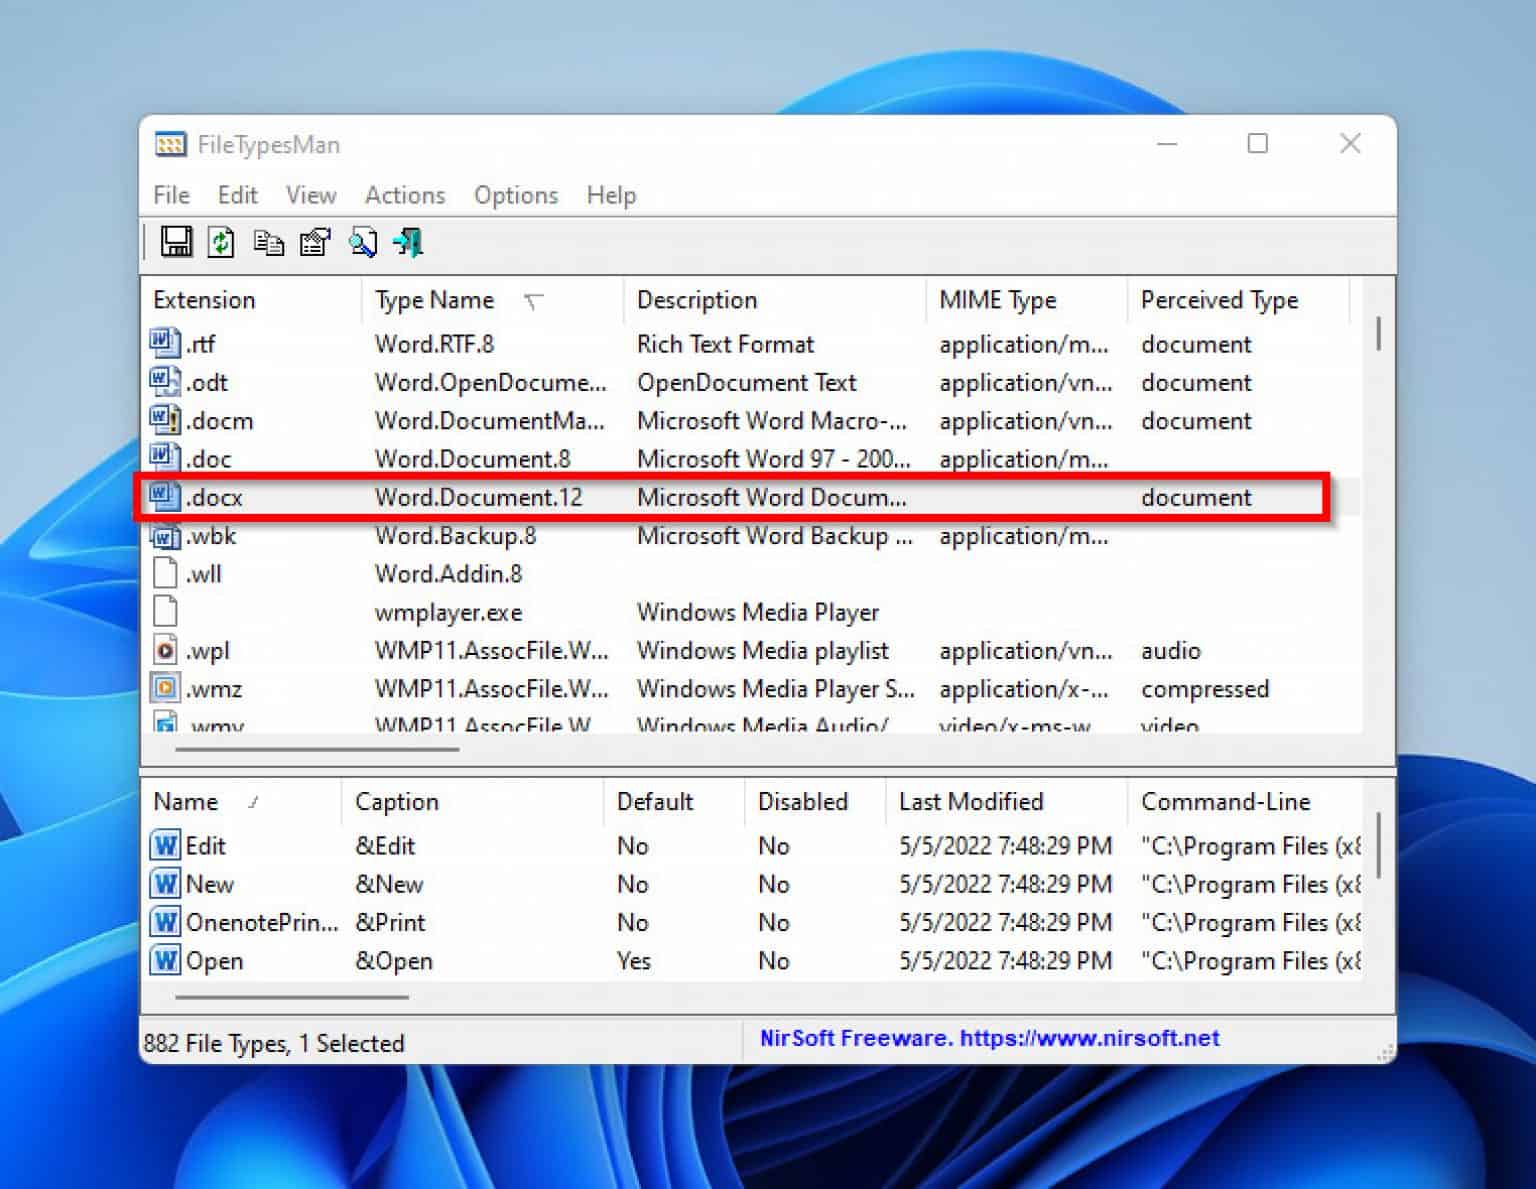
Task: Open the Actions menu
Action: tap(404, 195)
